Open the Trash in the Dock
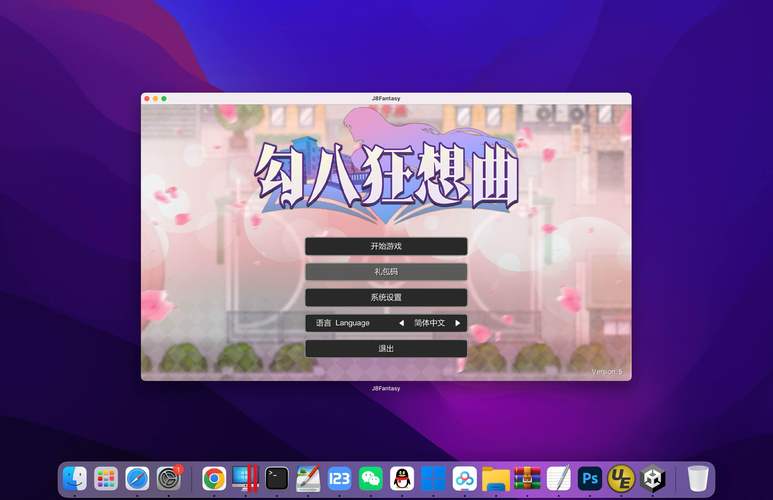Image resolution: width=773 pixels, height=500 pixels. click(x=698, y=478)
